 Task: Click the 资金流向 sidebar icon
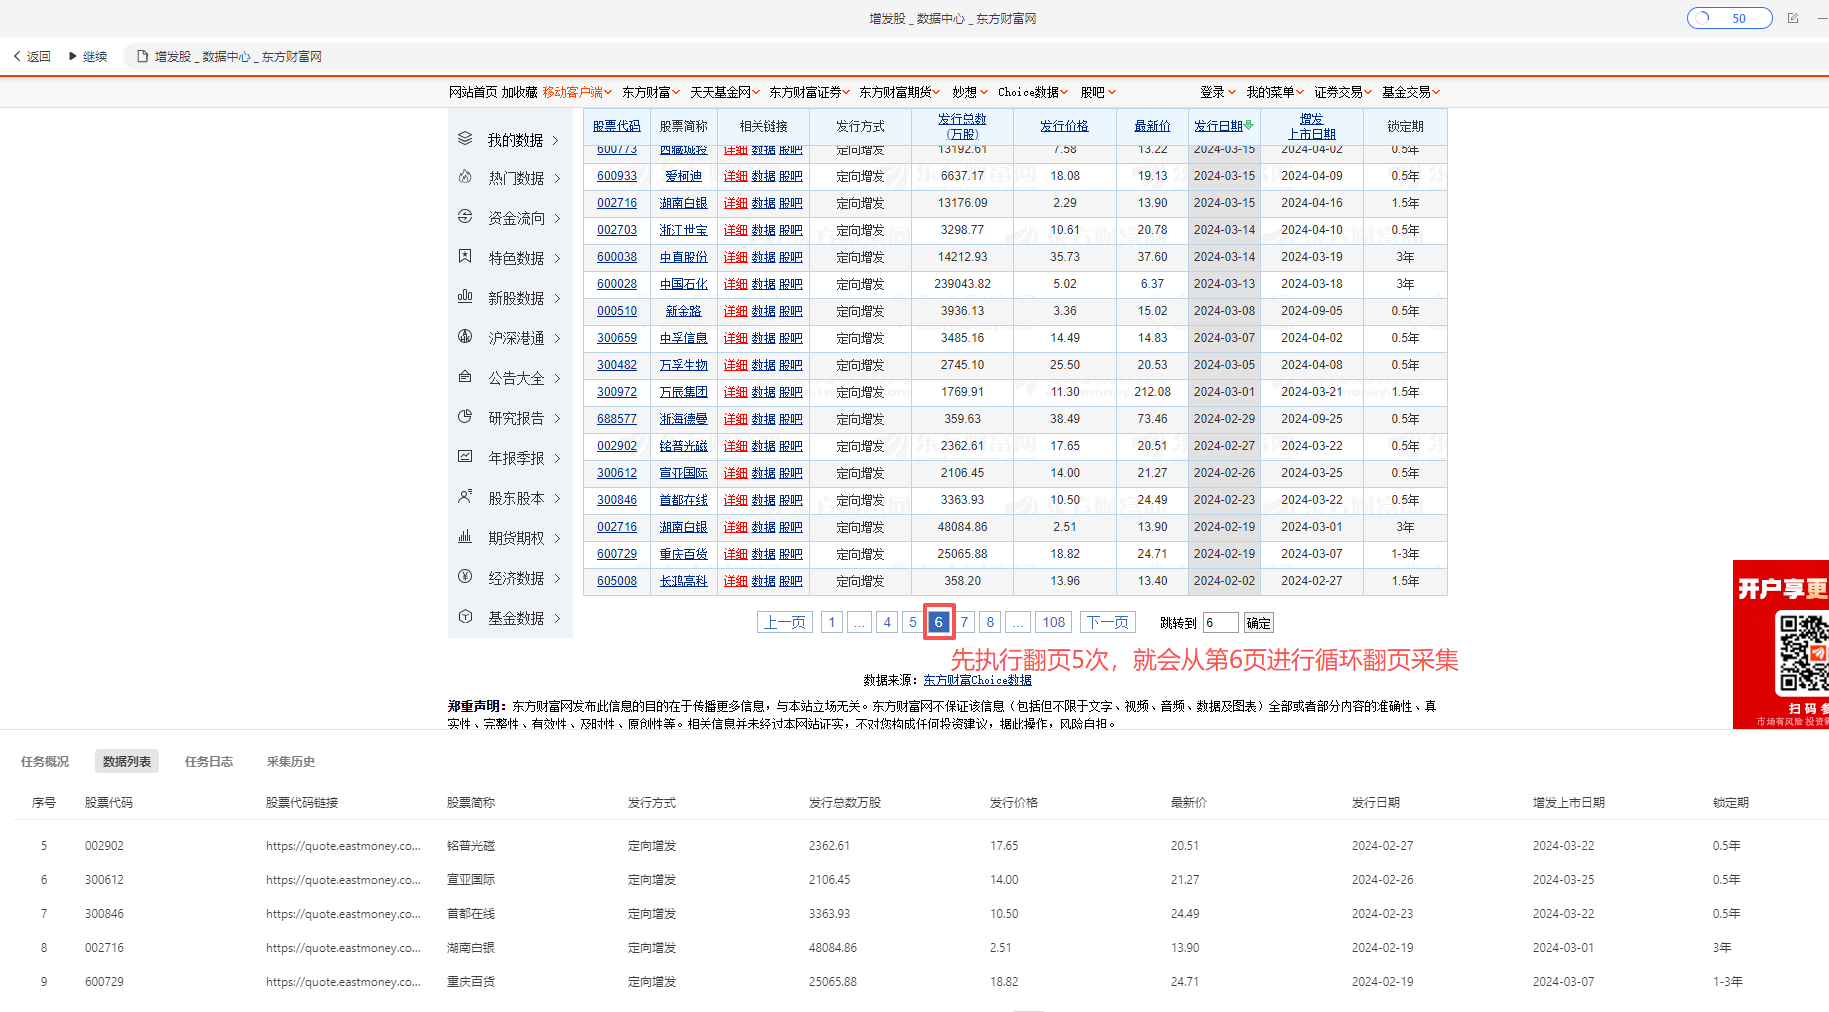pos(465,216)
